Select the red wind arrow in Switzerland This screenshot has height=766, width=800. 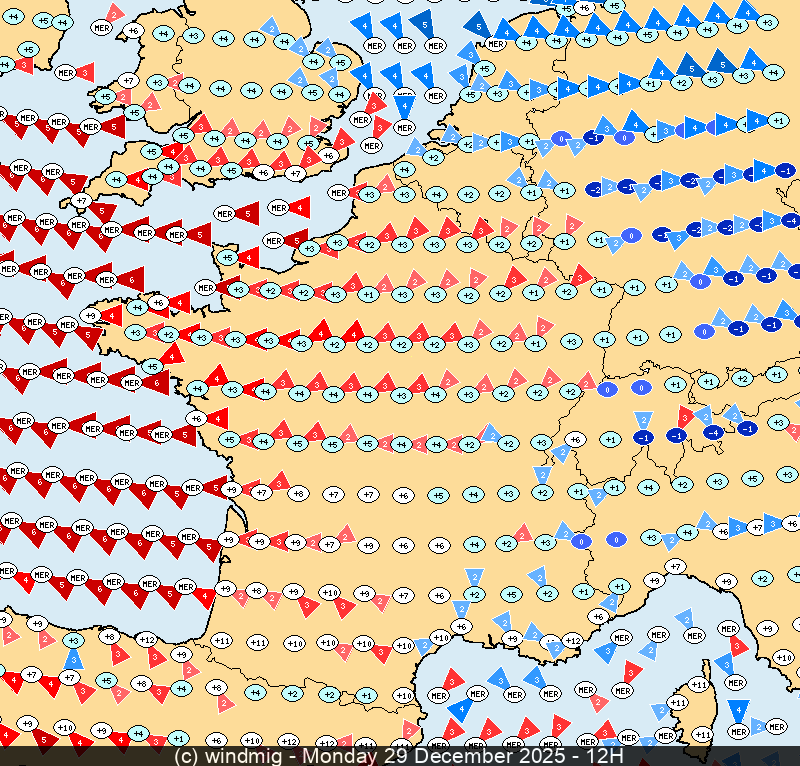[x=686, y=415]
